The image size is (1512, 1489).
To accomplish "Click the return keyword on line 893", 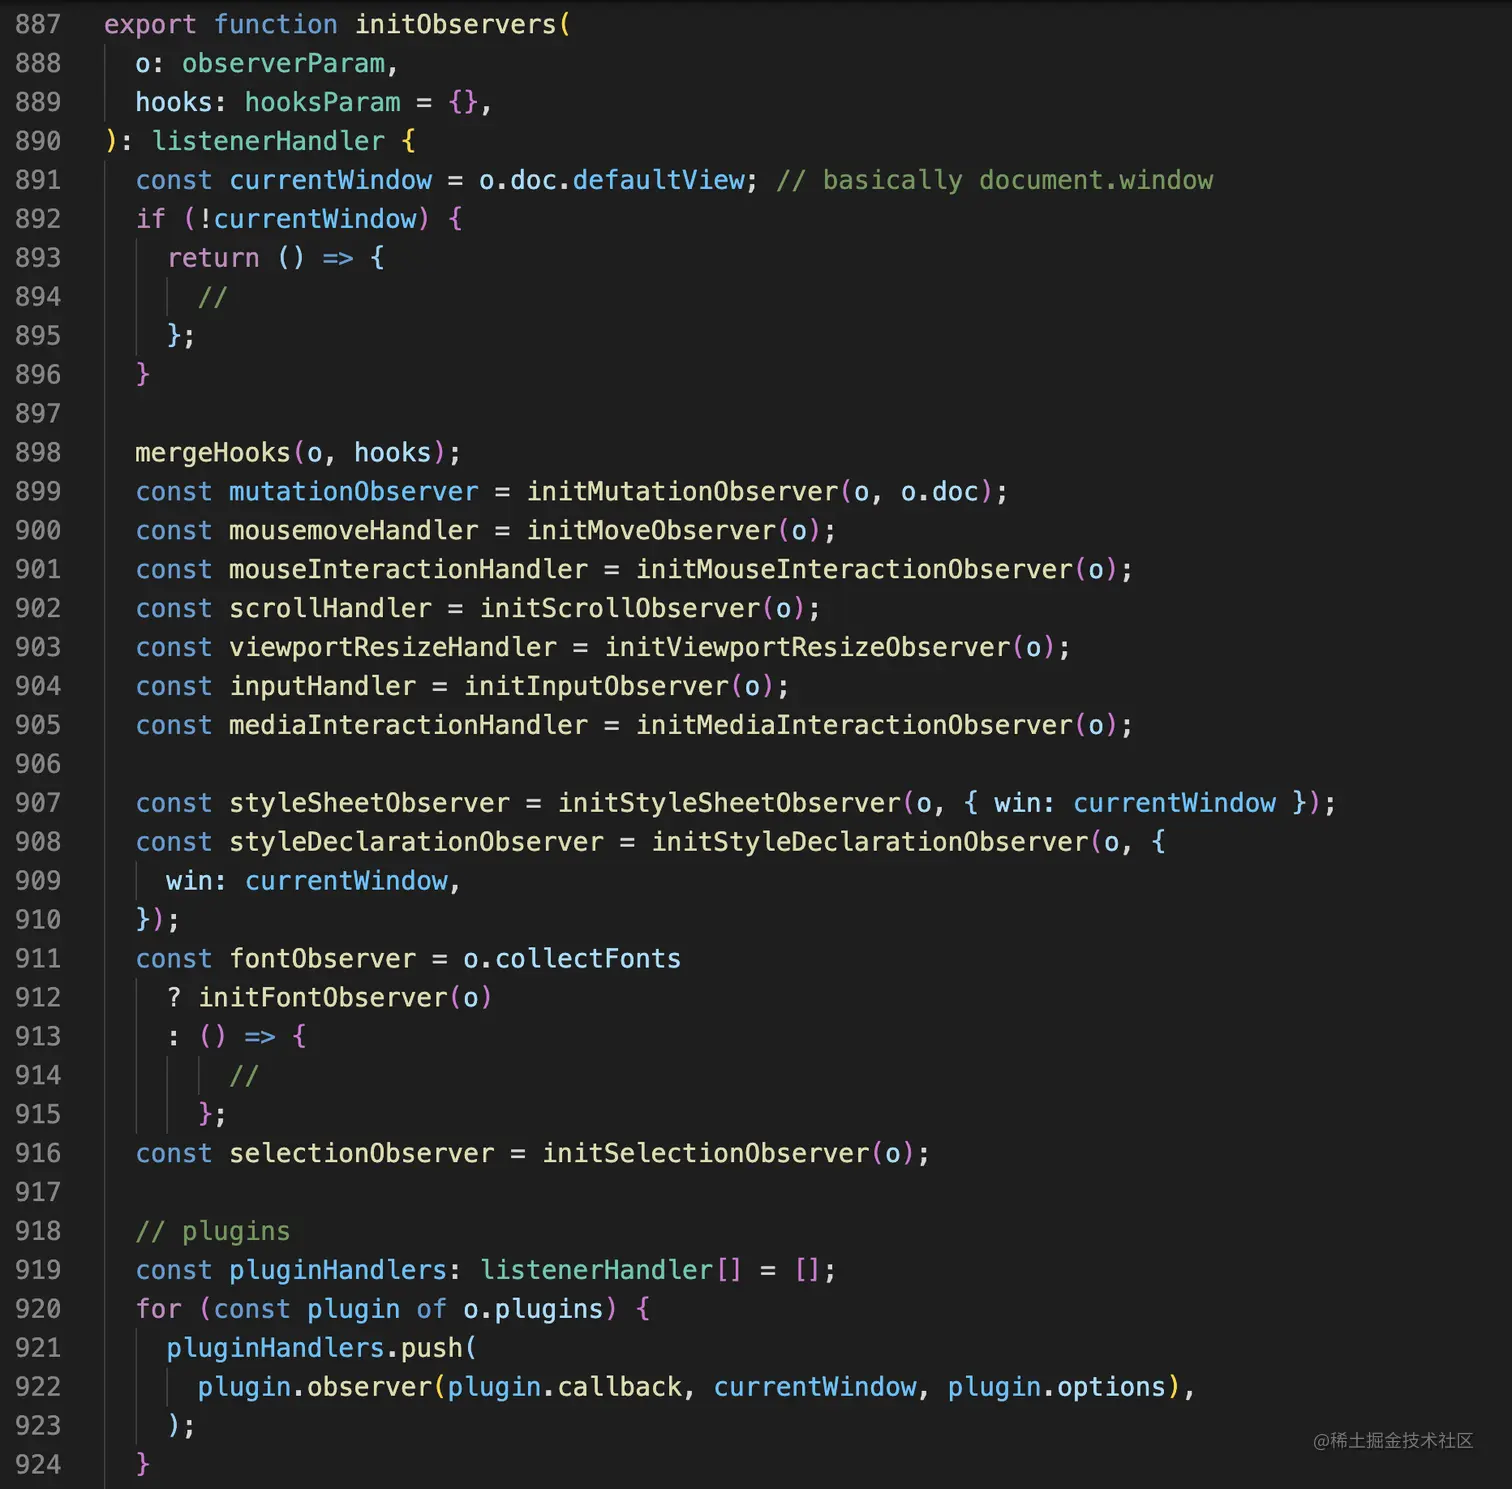I will [x=213, y=258].
